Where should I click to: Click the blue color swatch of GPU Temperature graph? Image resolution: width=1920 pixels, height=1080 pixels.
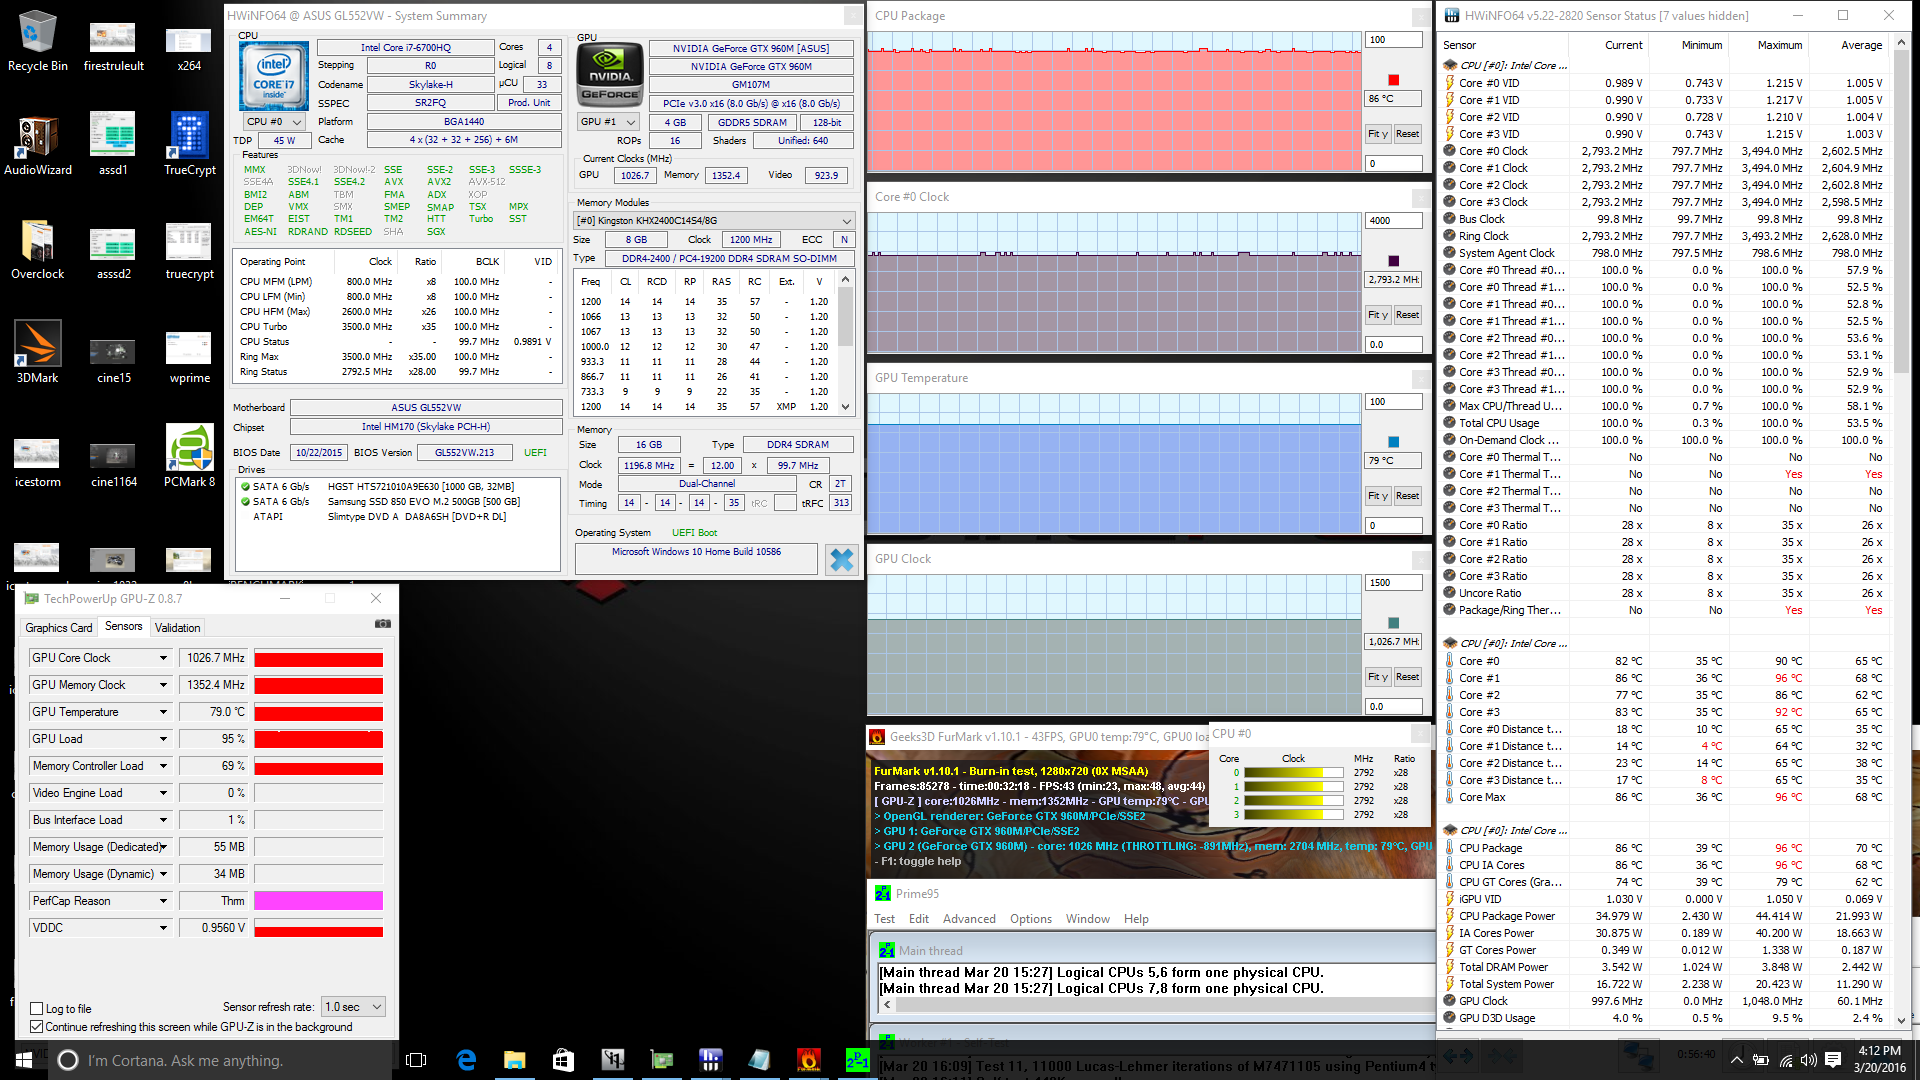click(x=1394, y=442)
